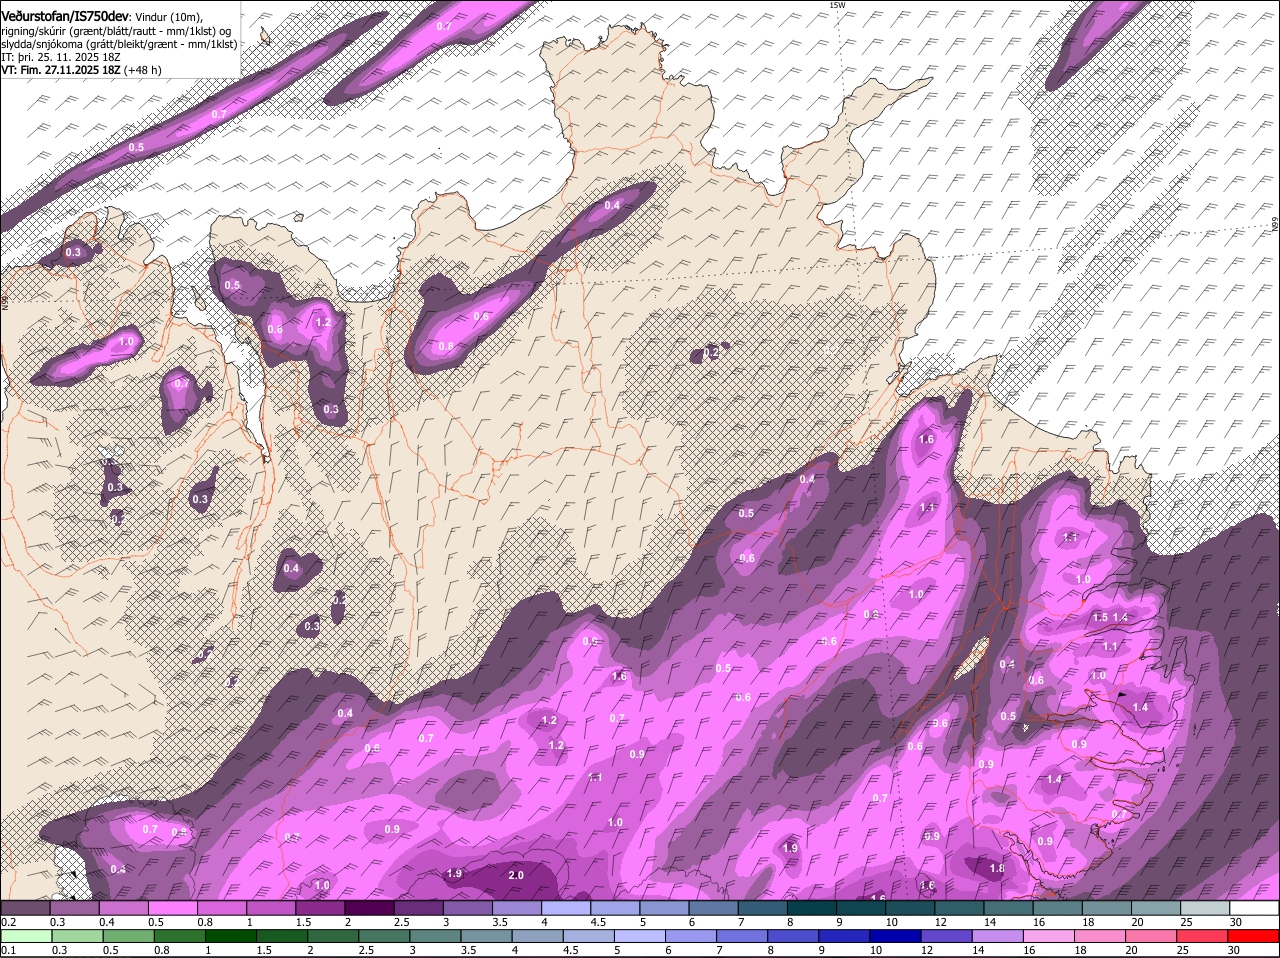This screenshot has width=1280, height=958.
Task: Pick the bright red rain swatch starting at 30
Action: click(1254, 937)
